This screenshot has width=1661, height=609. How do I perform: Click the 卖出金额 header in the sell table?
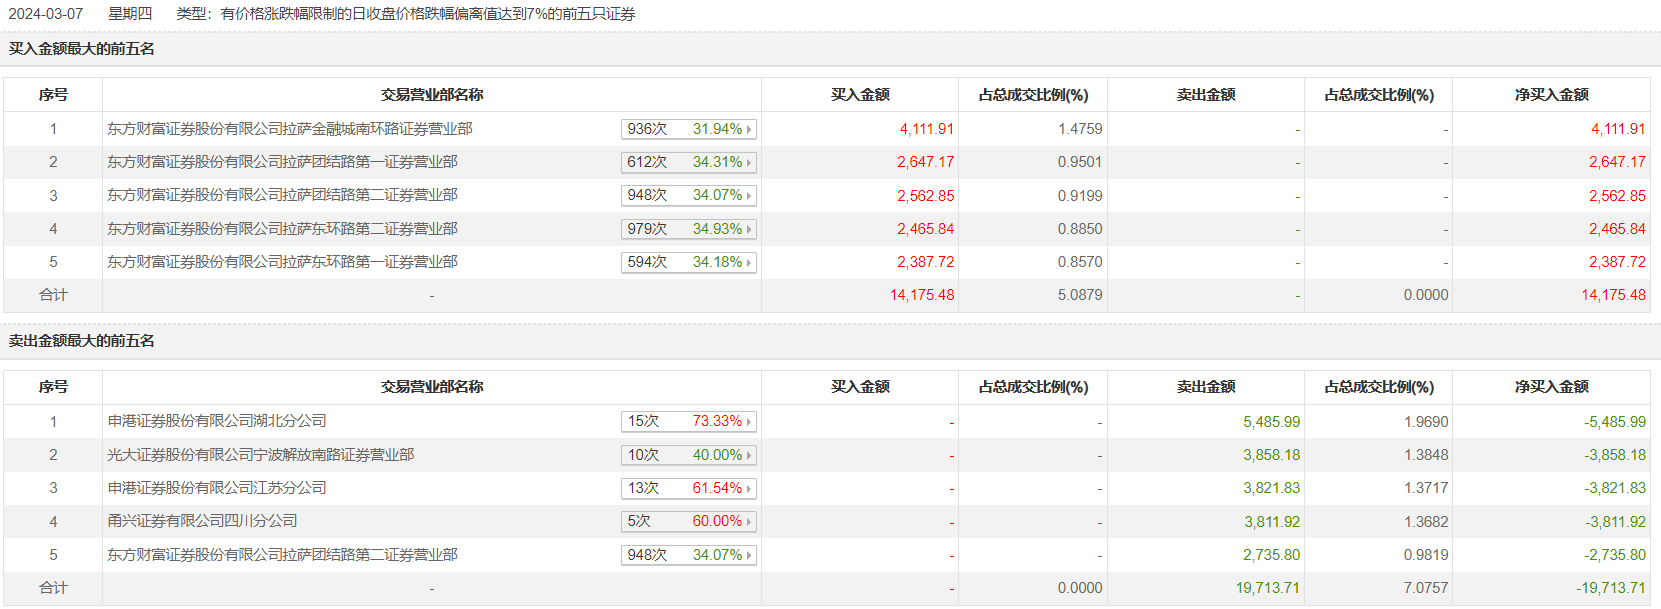coord(1206,387)
